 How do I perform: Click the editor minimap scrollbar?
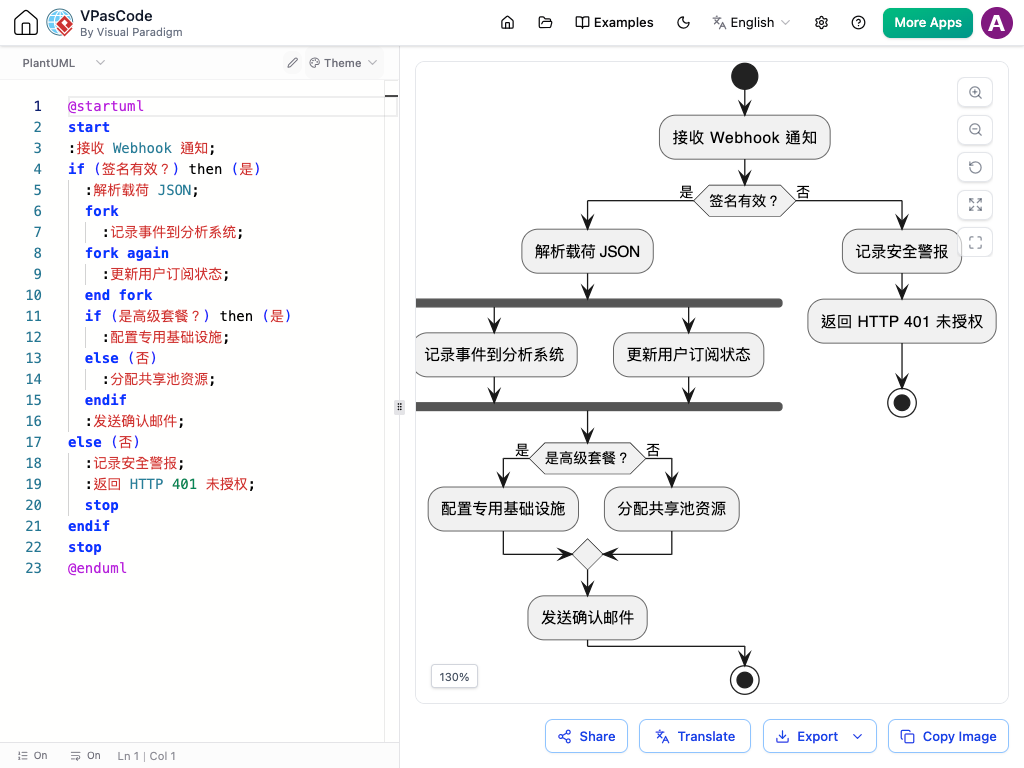pyautogui.click(x=391, y=411)
